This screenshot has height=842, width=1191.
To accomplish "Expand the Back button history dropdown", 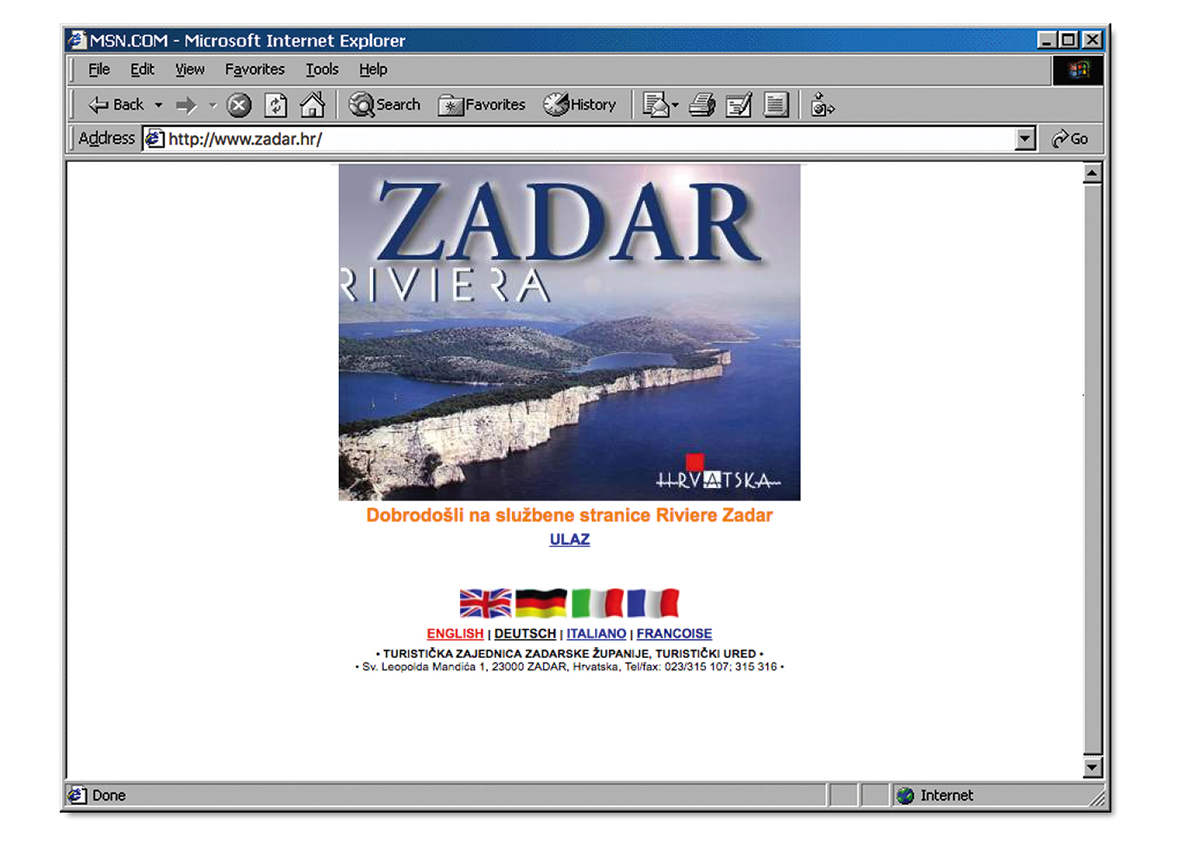I will (157, 104).
